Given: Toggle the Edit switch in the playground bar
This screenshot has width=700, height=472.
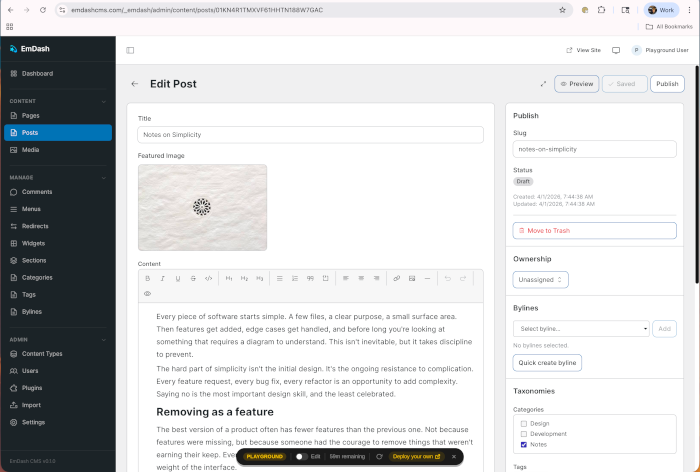Looking at the screenshot, I should [x=300, y=456].
